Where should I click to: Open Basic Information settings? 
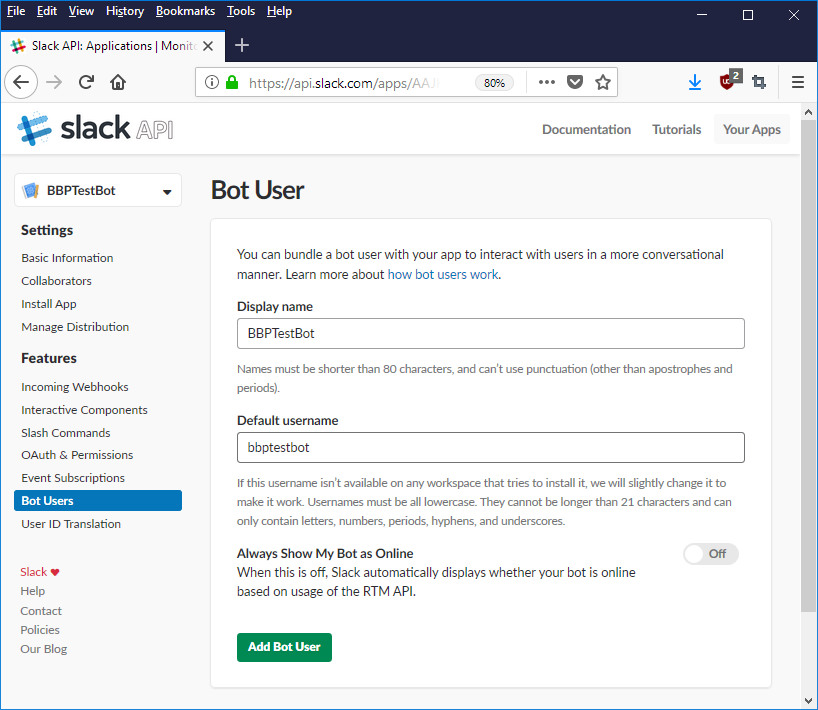pyautogui.click(x=67, y=258)
